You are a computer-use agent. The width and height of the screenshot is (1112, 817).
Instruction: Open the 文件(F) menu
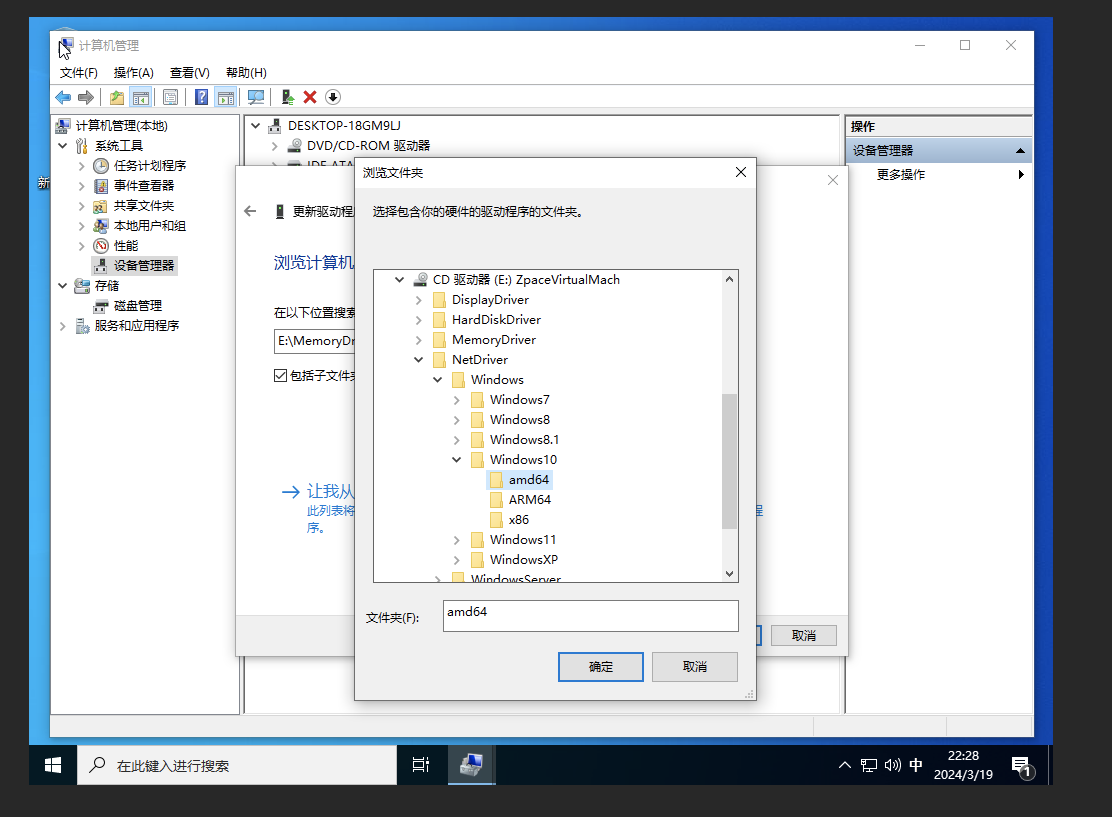pos(79,72)
